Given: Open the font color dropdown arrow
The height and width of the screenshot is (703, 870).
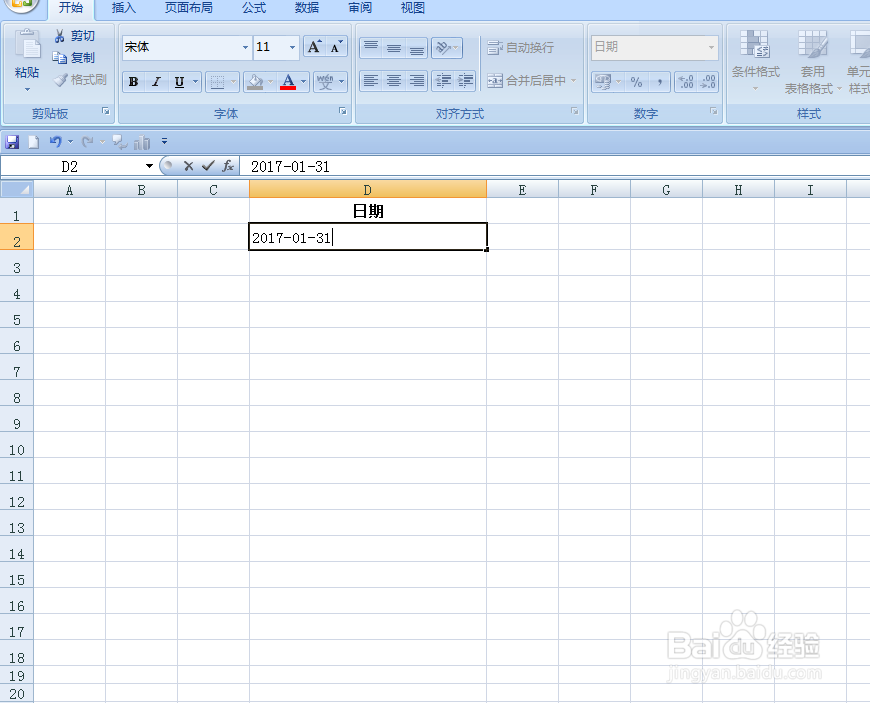Looking at the screenshot, I should pos(304,82).
